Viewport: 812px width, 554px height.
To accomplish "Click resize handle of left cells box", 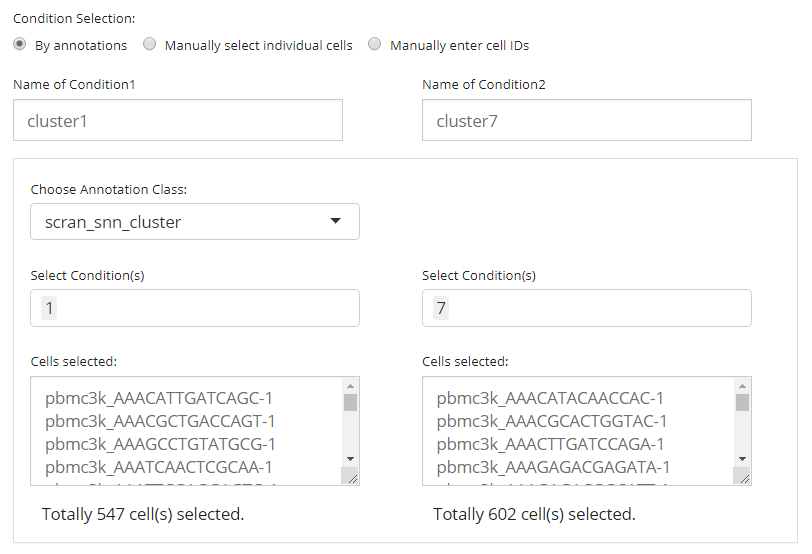I will [x=350, y=478].
